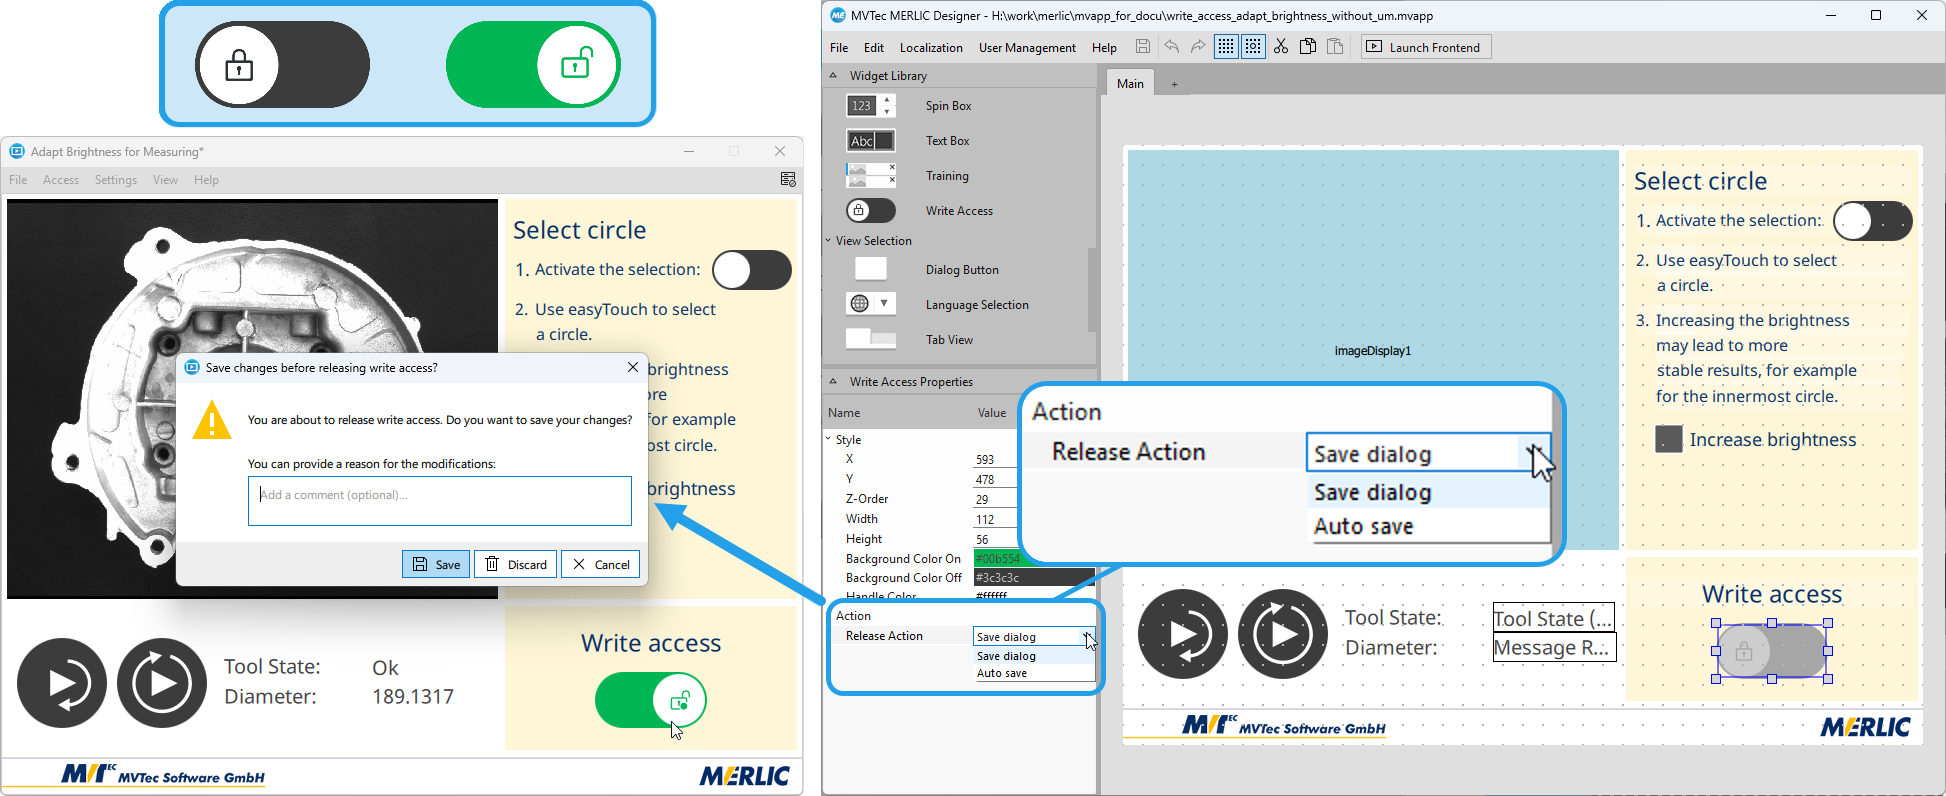Choose Auto save in the enlarged Release Action list
This screenshot has height=796, width=1946.
(1363, 527)
